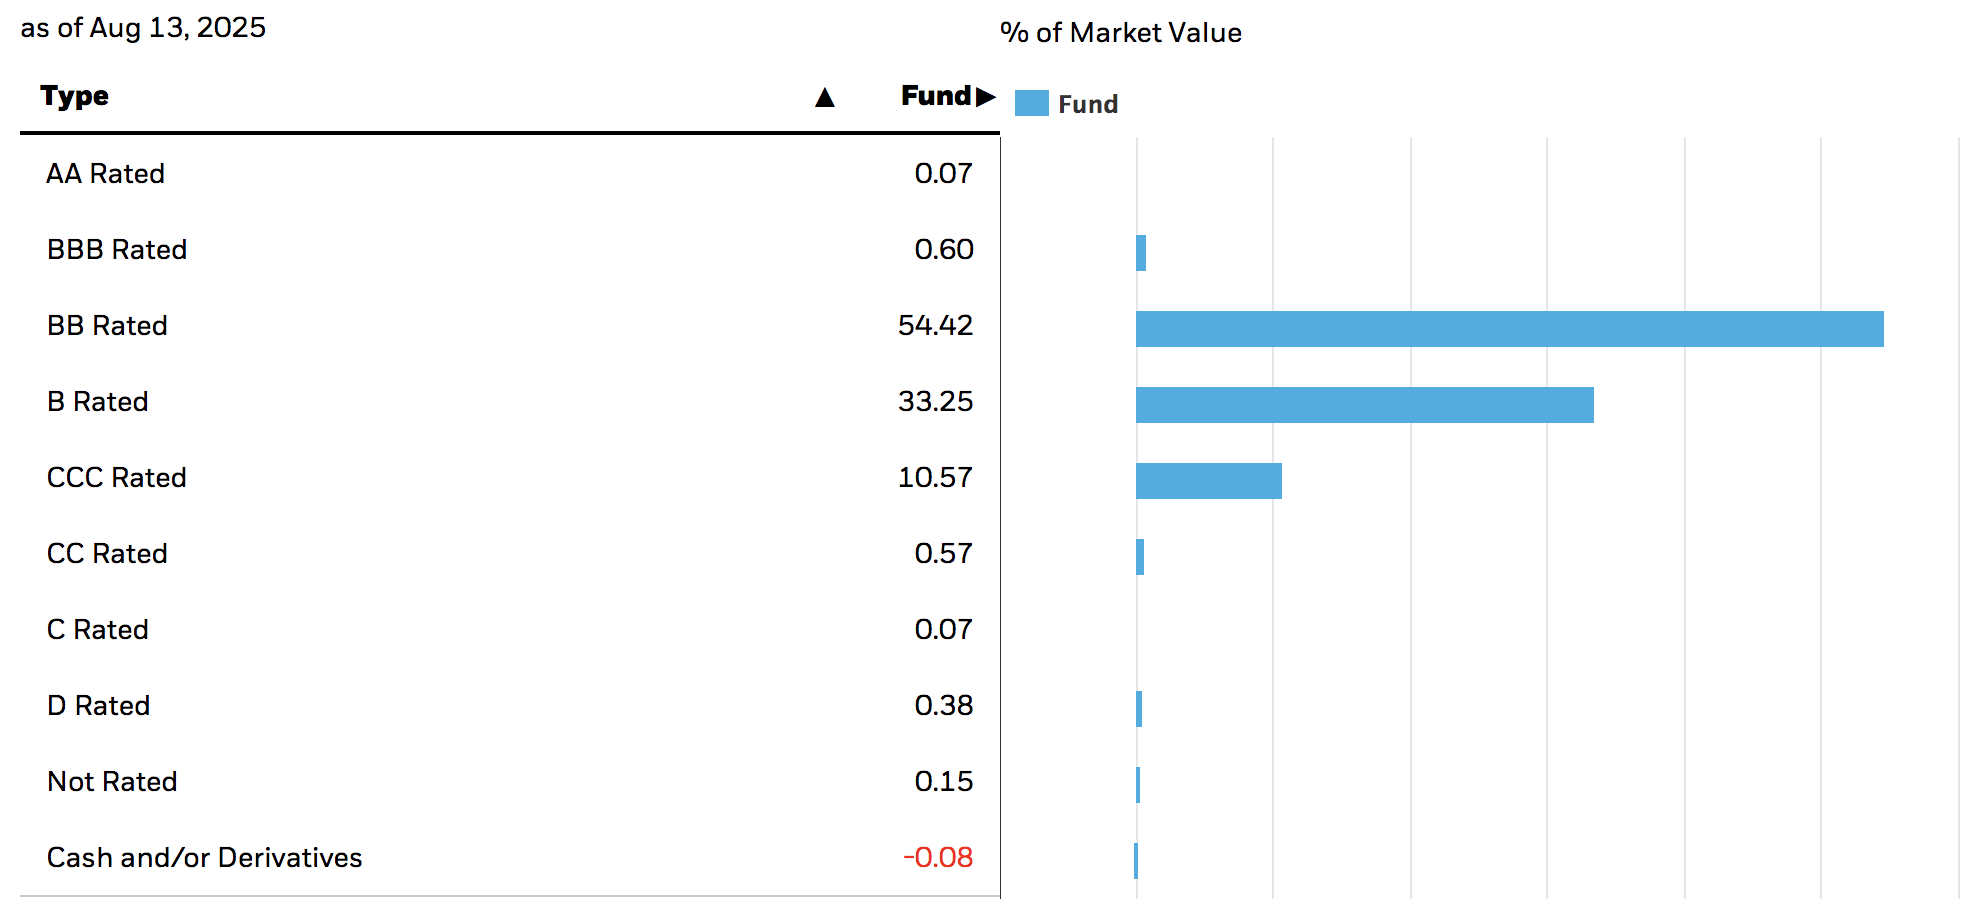Click Cash and/or Derivatives row label
Screen dimensions: 1972x916
[x=204, y=858]
